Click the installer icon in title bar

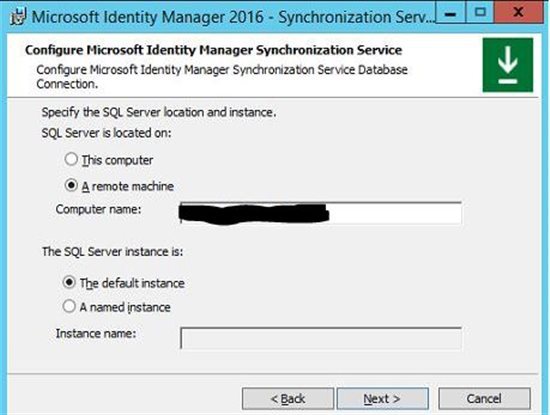[x=18, y=16]
